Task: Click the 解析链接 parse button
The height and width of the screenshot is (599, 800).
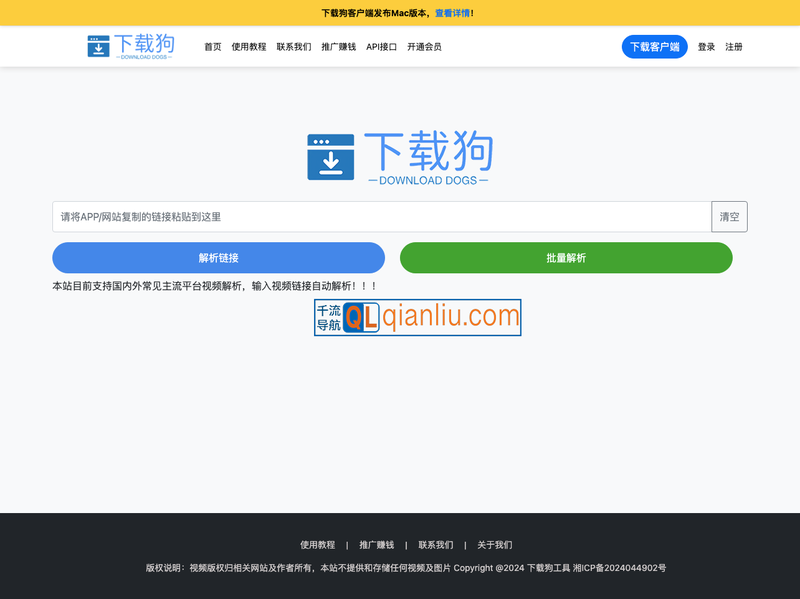Action: (218, 258)
